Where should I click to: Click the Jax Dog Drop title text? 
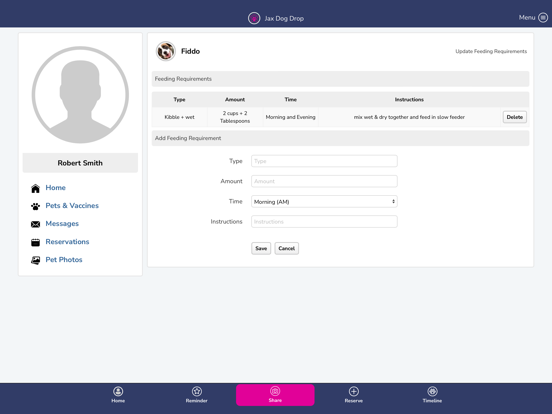point(284,18)
